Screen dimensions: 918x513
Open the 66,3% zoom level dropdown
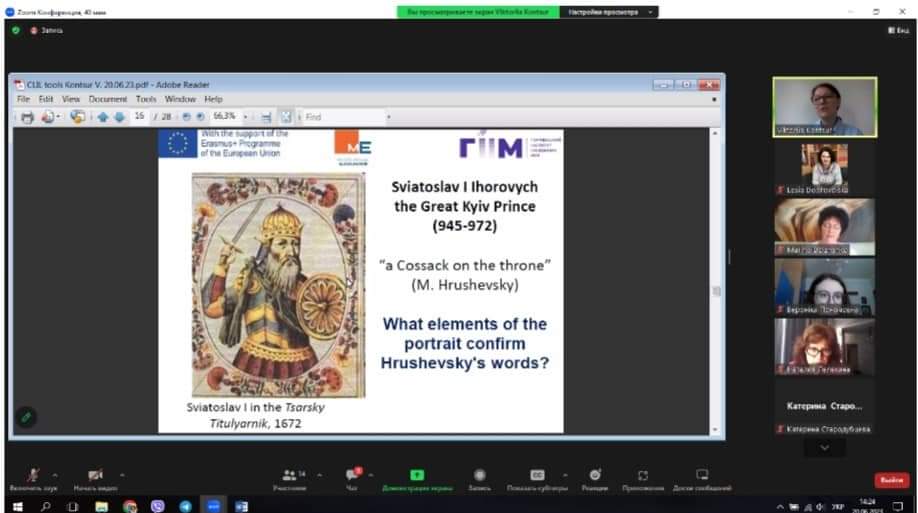pos(245,117)
